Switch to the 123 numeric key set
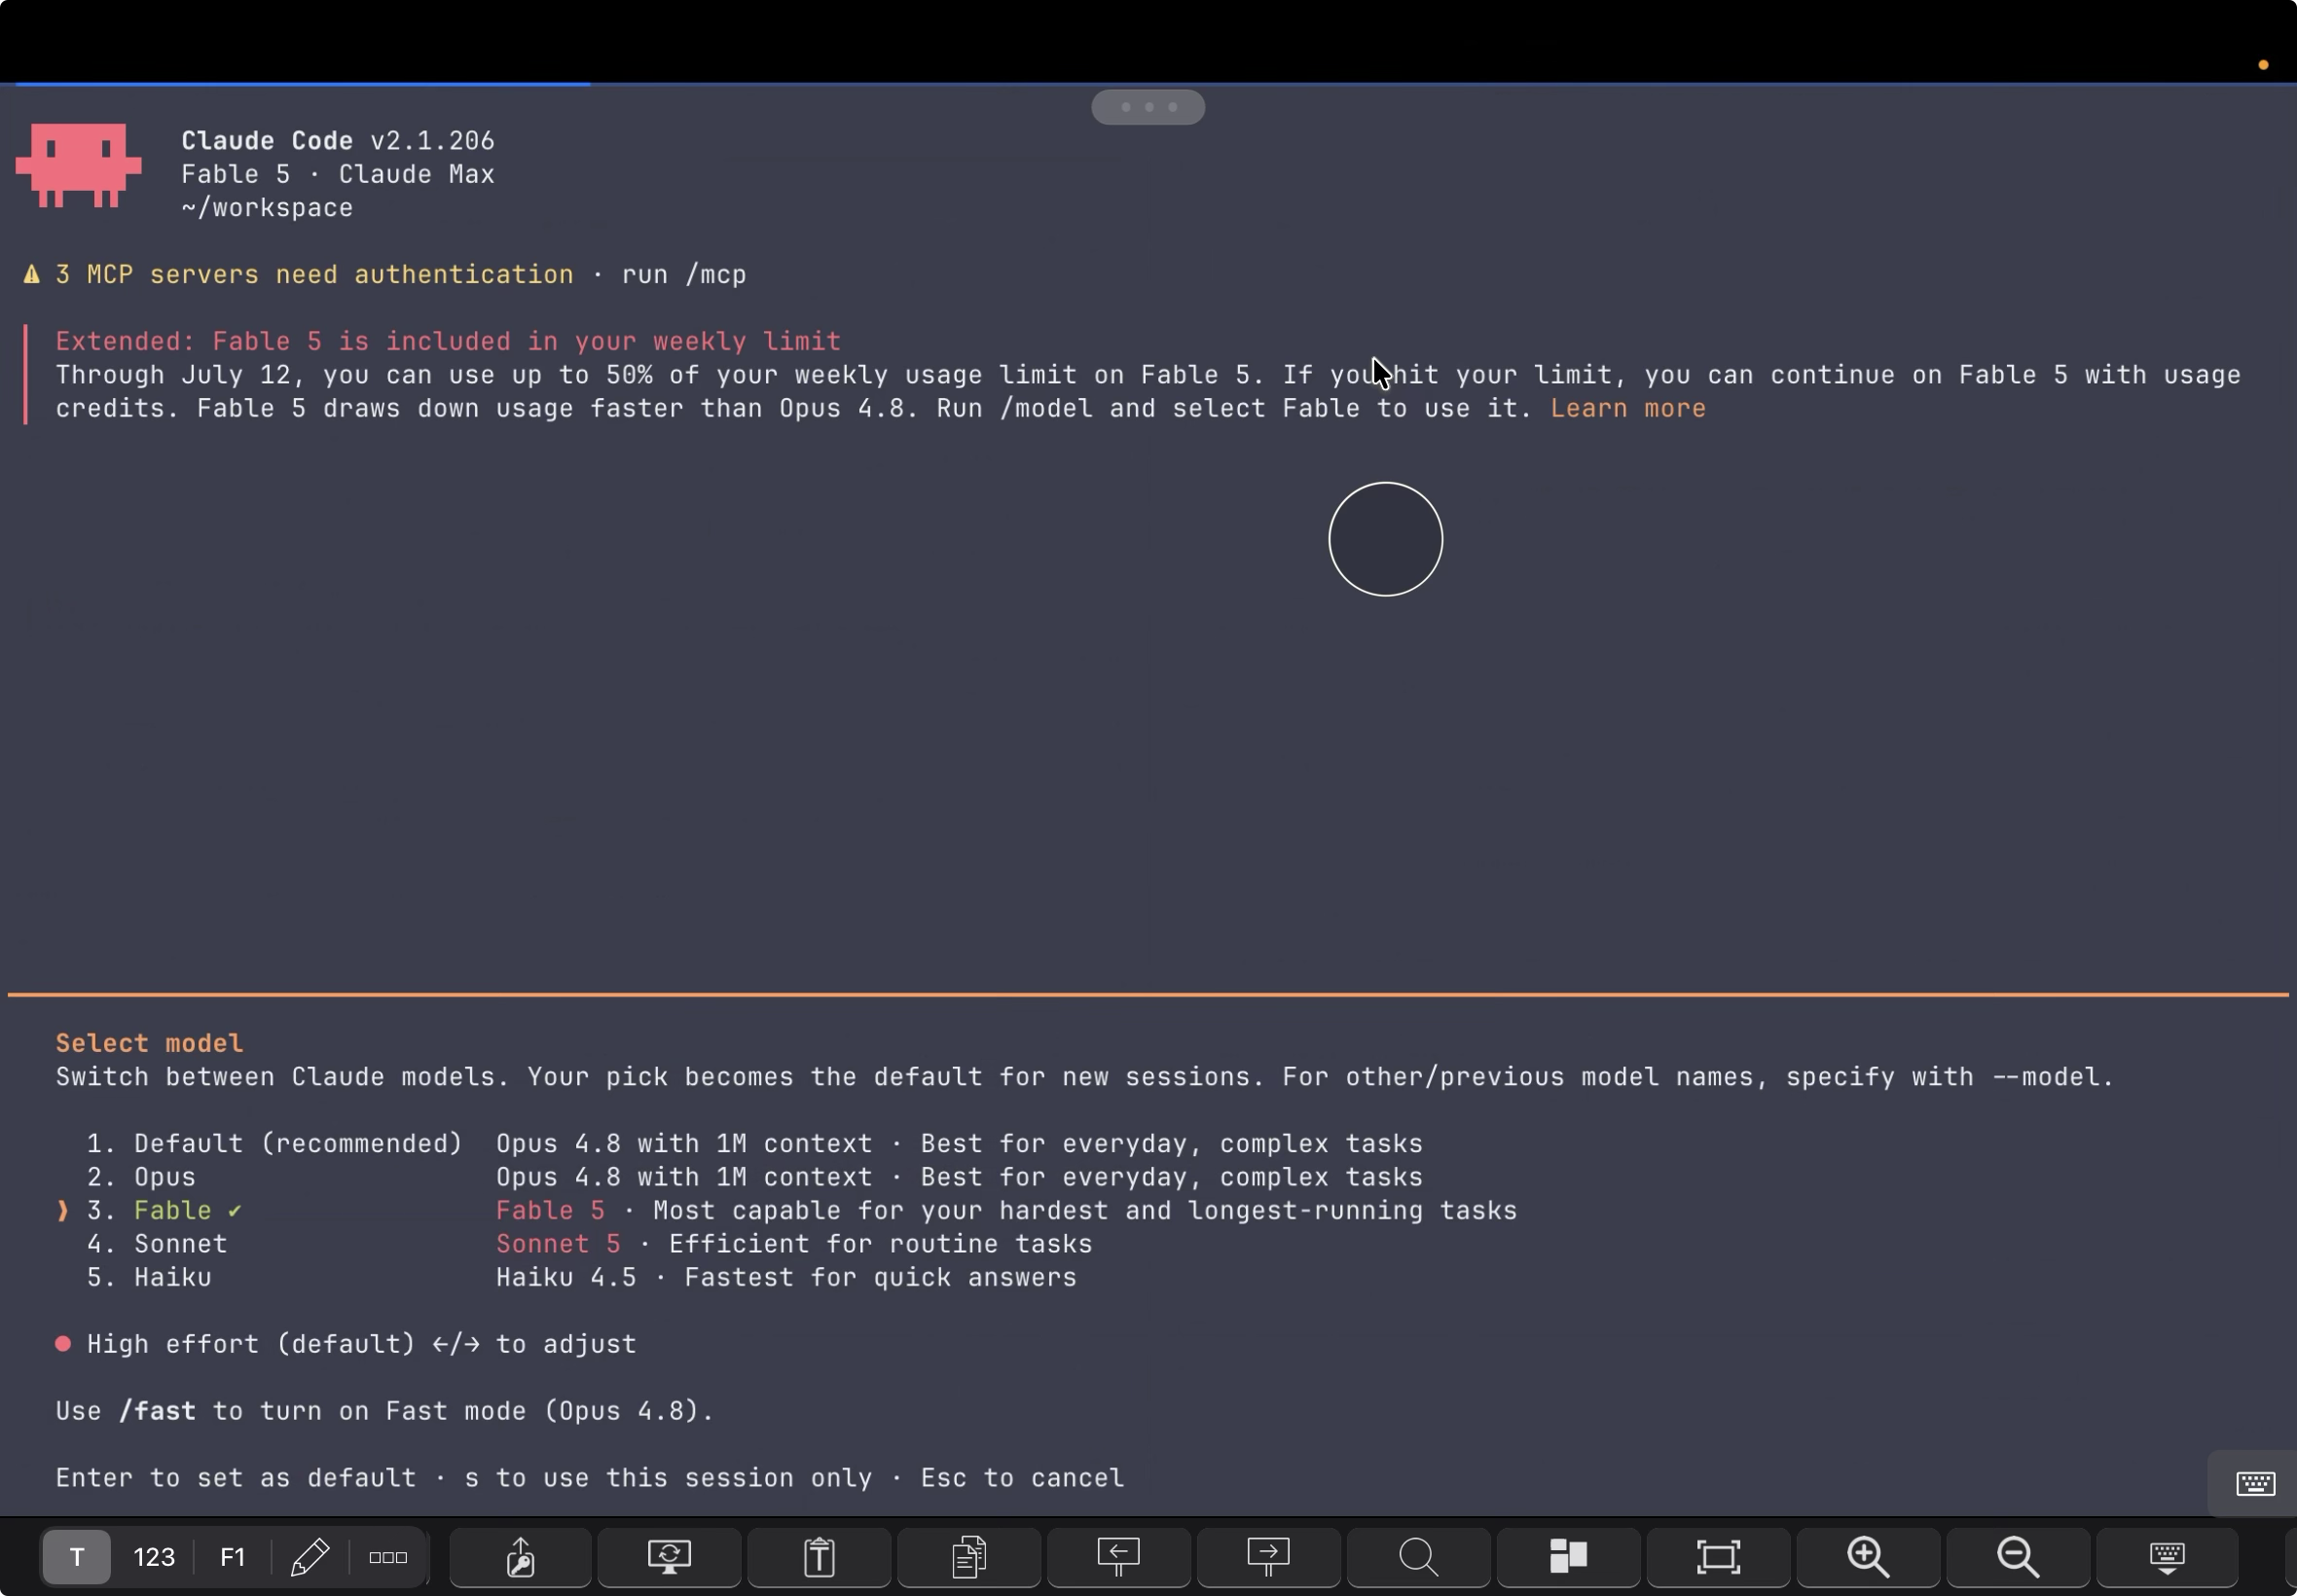This screenshot has width=2297, height=1596. click(154, 1557)
